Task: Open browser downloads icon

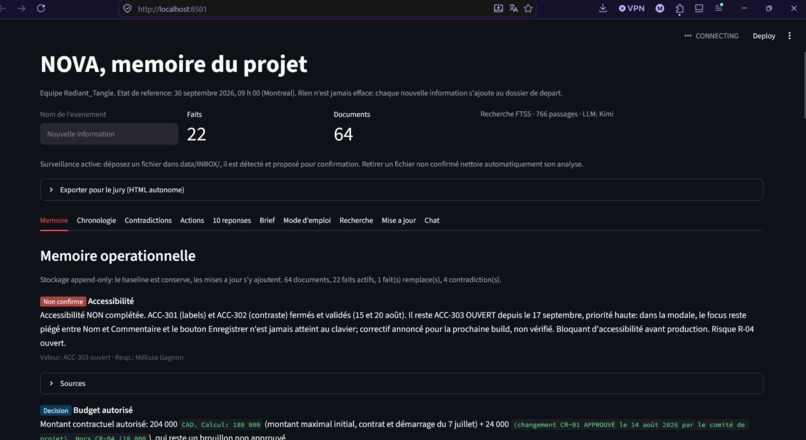Action: click(603, 8)
